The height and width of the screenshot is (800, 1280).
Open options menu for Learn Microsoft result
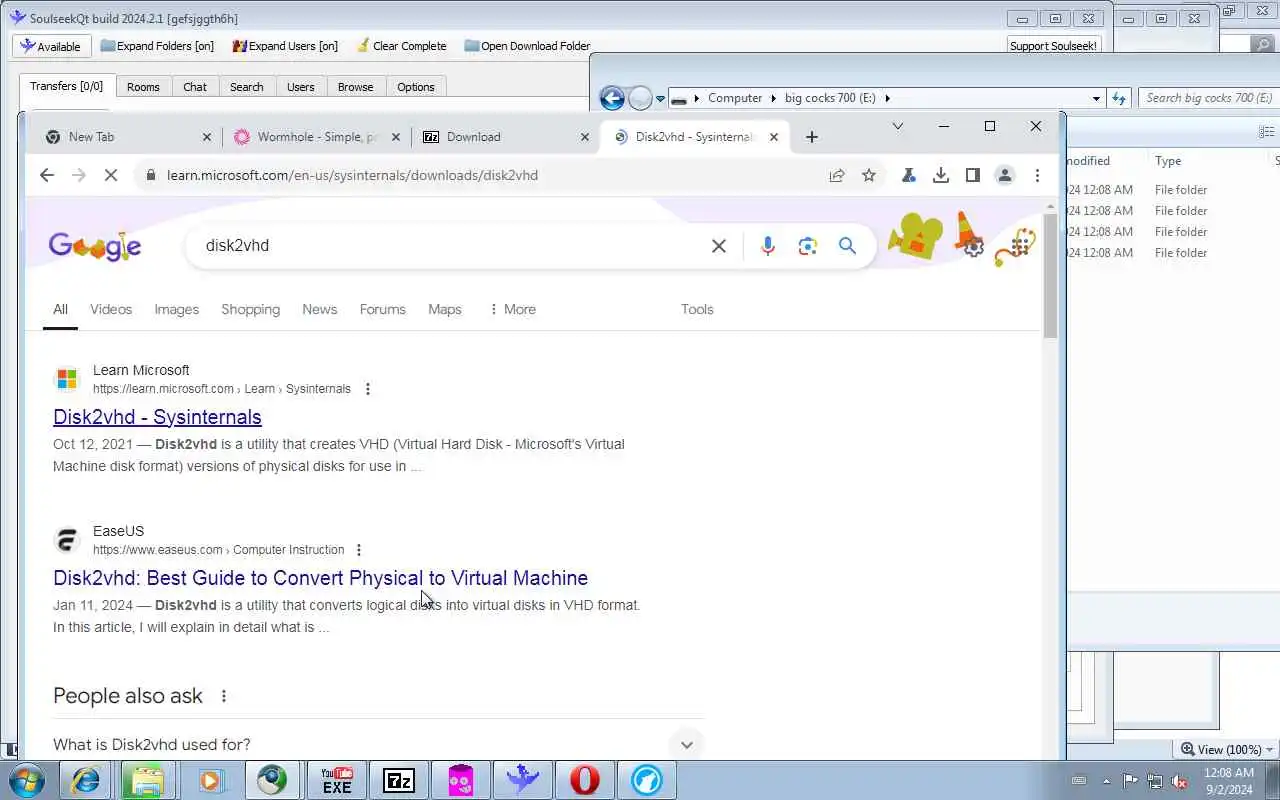click(367, 389)
